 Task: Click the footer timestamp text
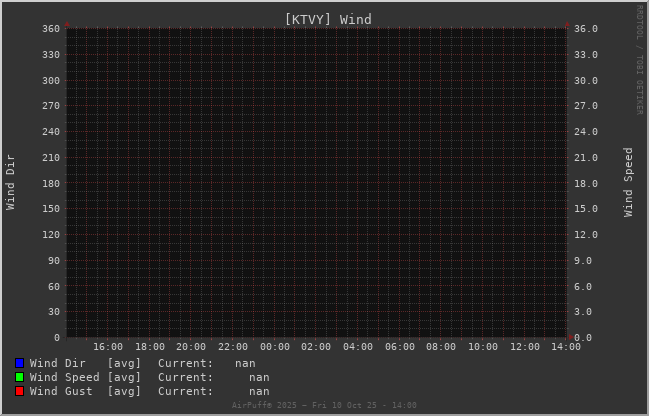(324, 405)
